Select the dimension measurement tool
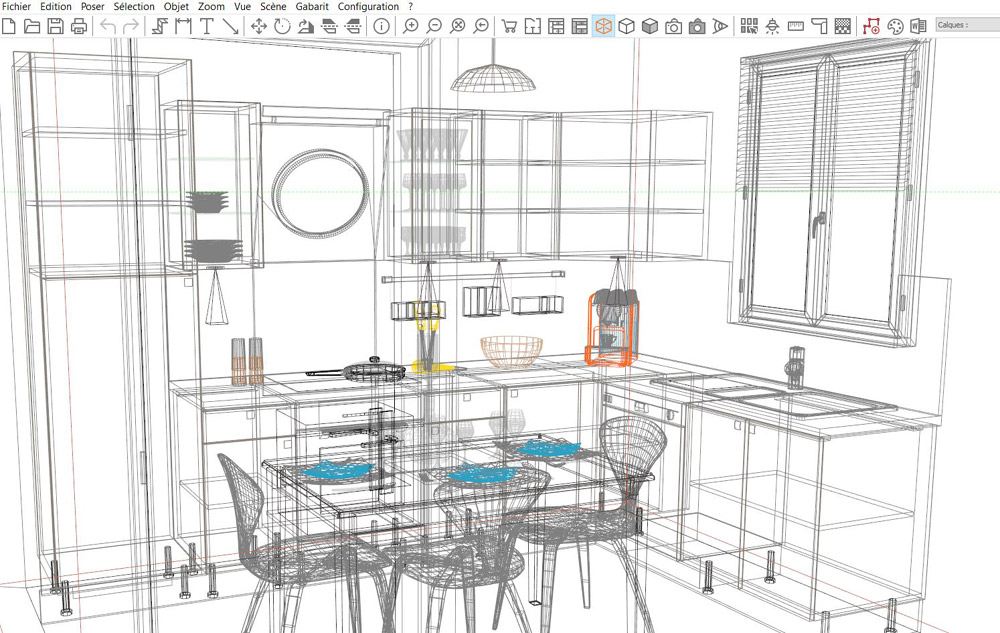The image size is (1000, 633). 183,26
